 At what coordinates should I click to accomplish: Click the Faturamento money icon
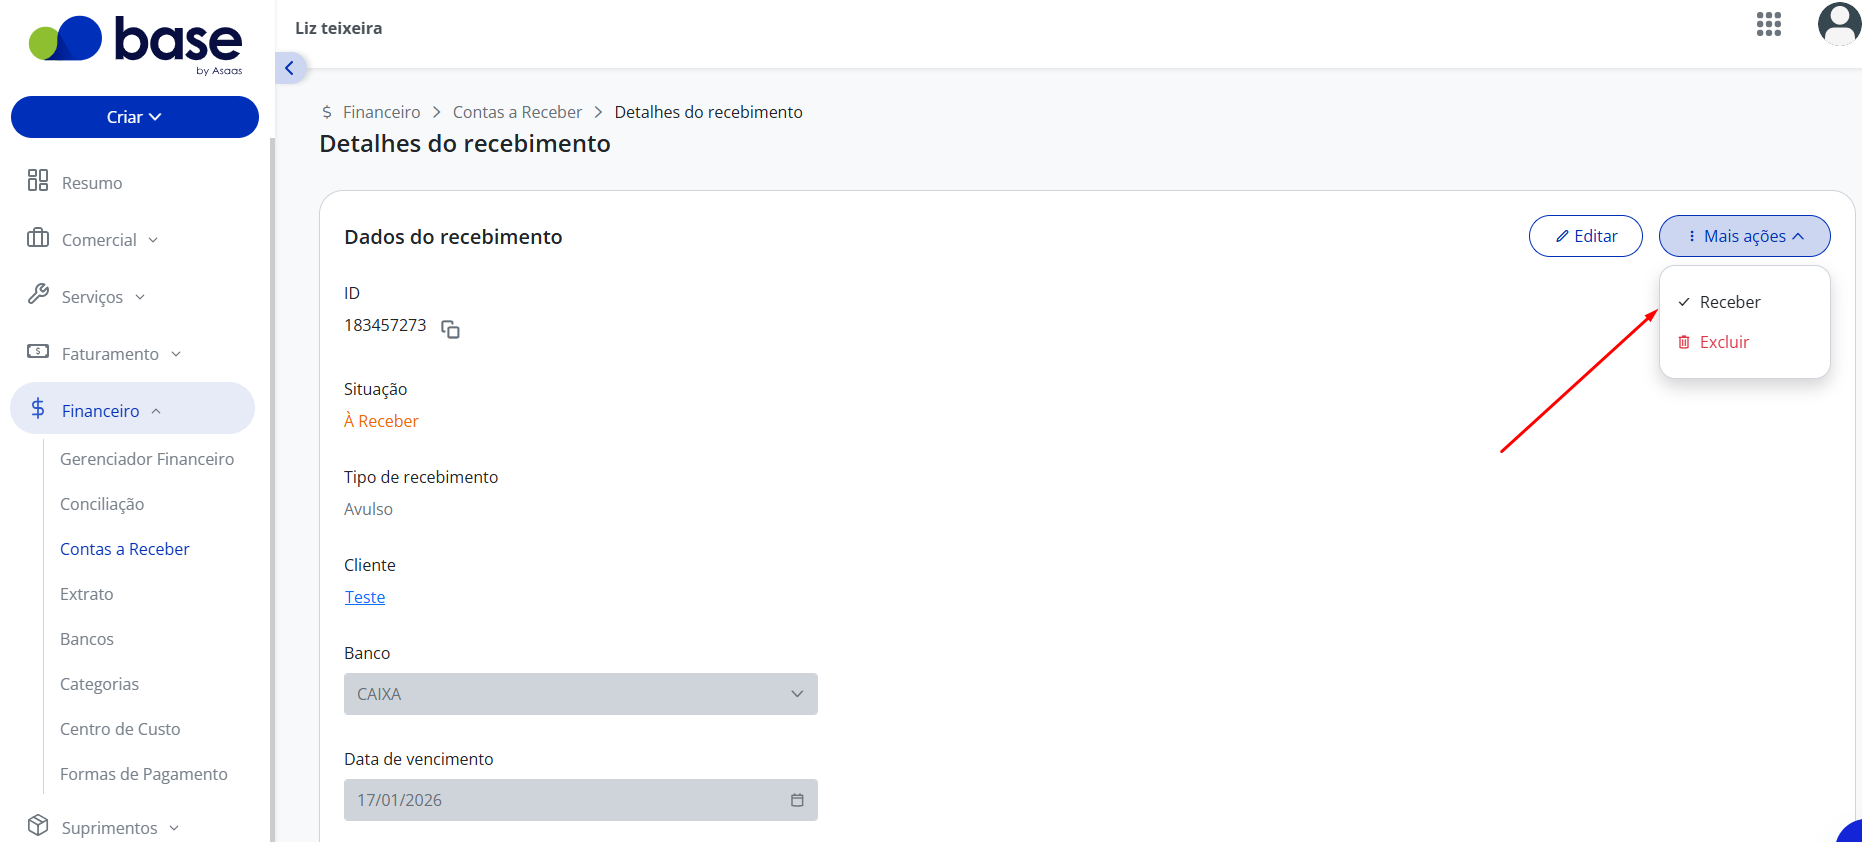tap(38, 351)
